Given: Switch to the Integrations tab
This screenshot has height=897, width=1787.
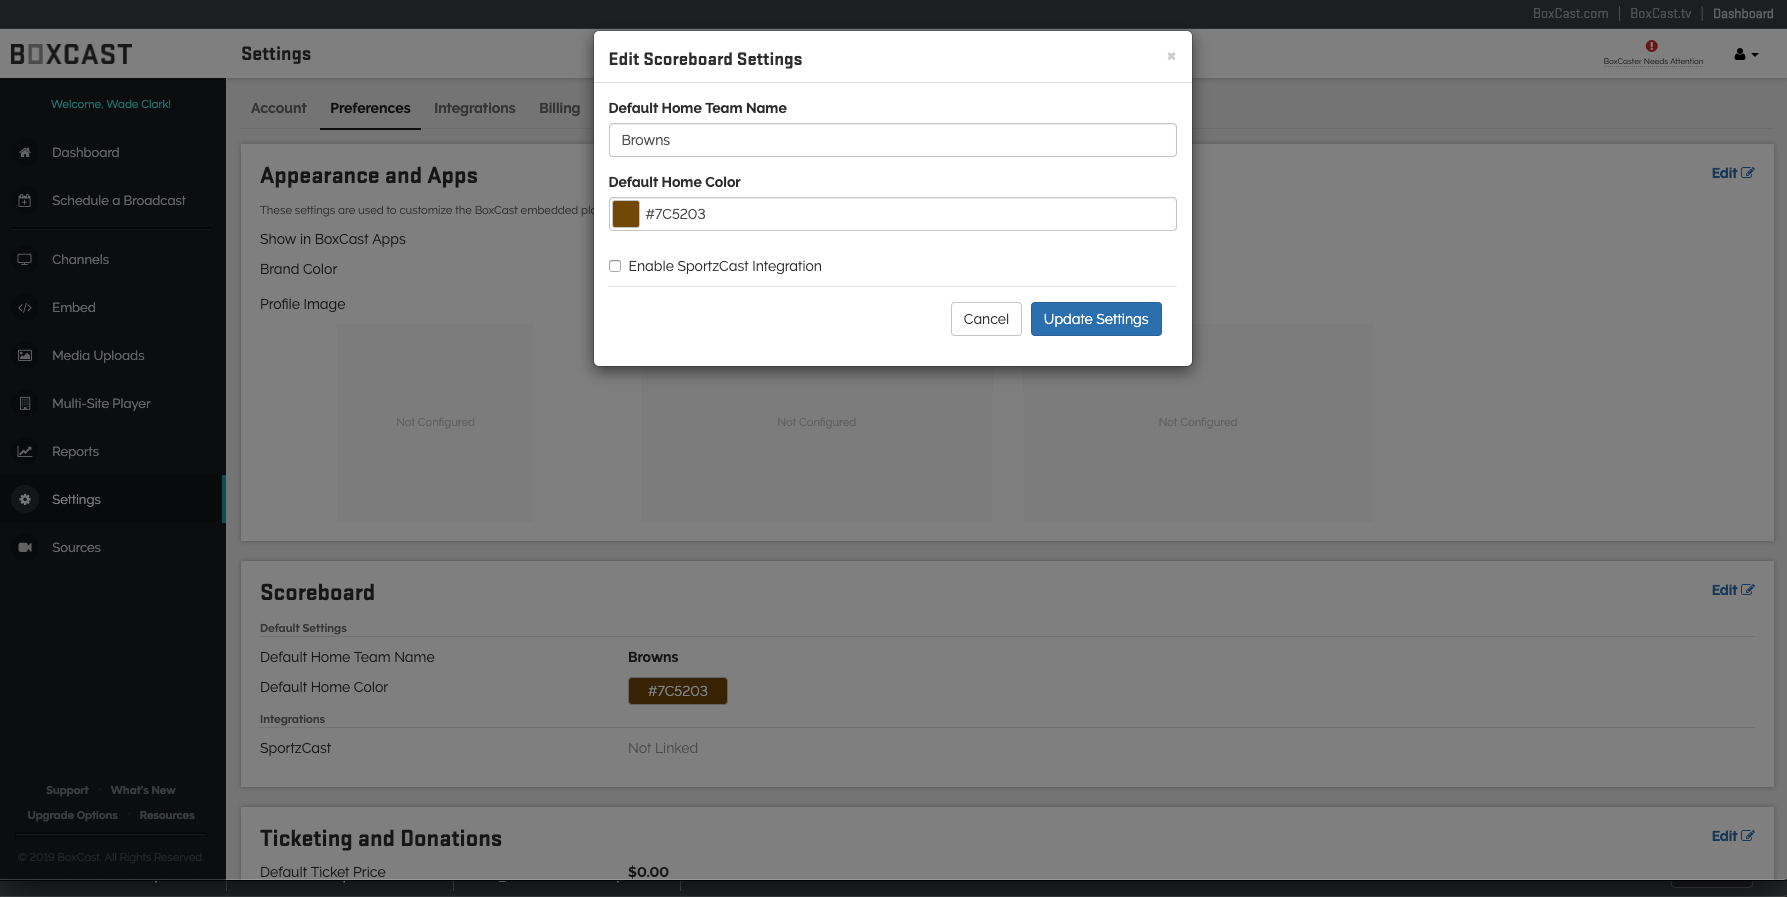Looking at the screenshot, I should [474, 108].
